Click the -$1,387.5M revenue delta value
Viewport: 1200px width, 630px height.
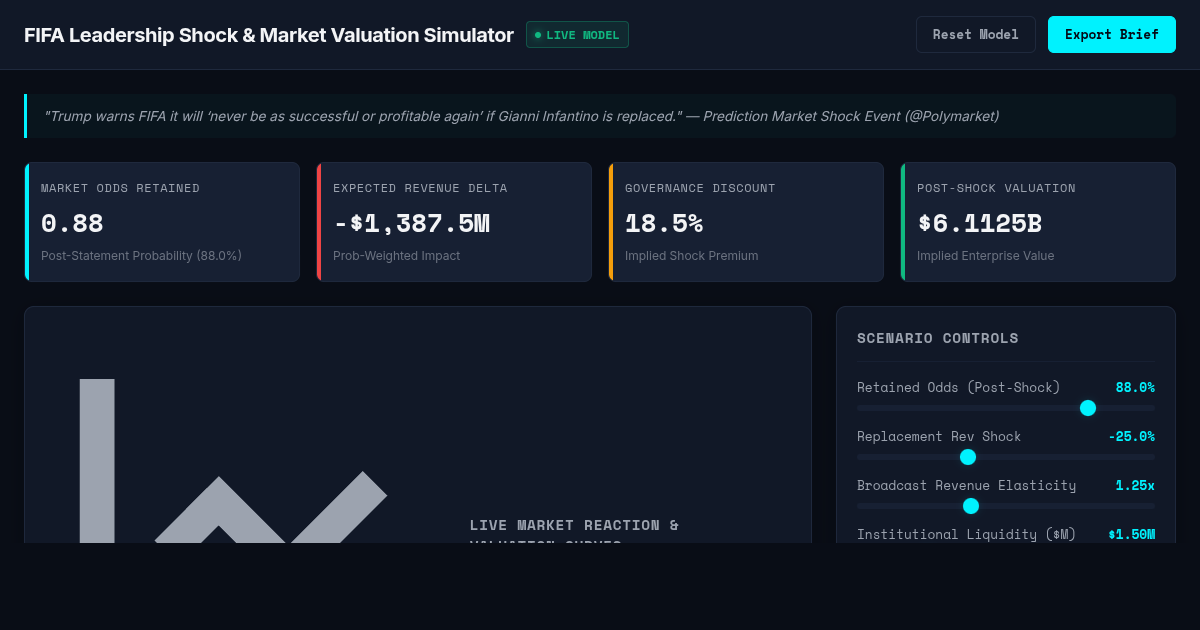pos(411,223)
